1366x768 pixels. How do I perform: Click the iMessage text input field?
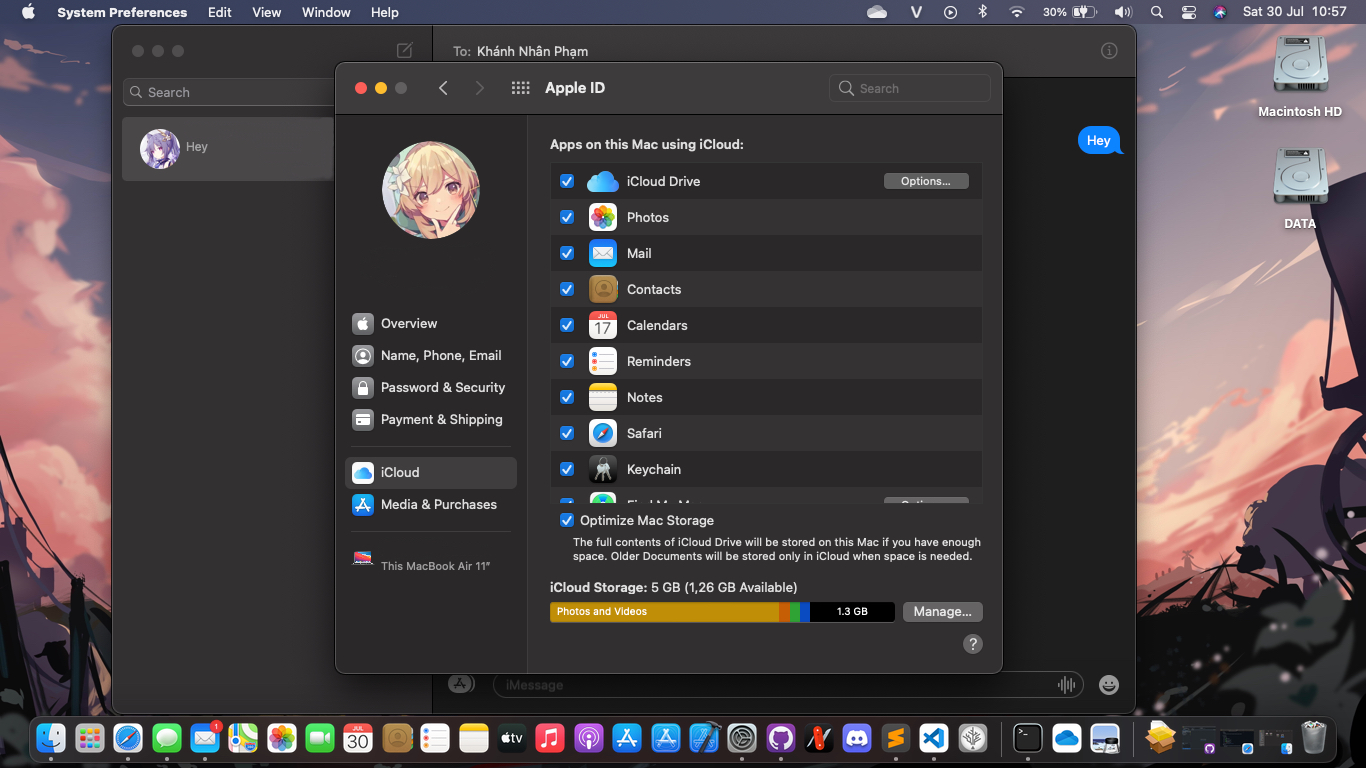point(788,685)
